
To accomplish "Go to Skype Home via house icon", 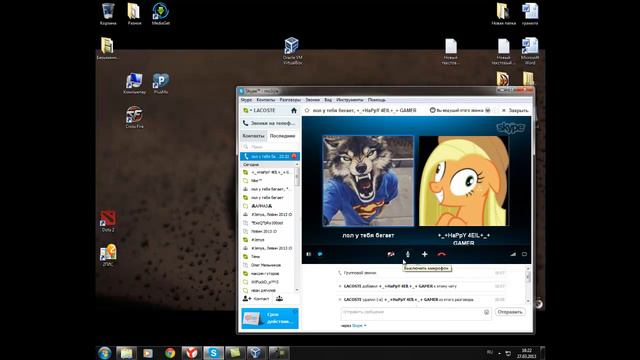I will click(294, 111).
